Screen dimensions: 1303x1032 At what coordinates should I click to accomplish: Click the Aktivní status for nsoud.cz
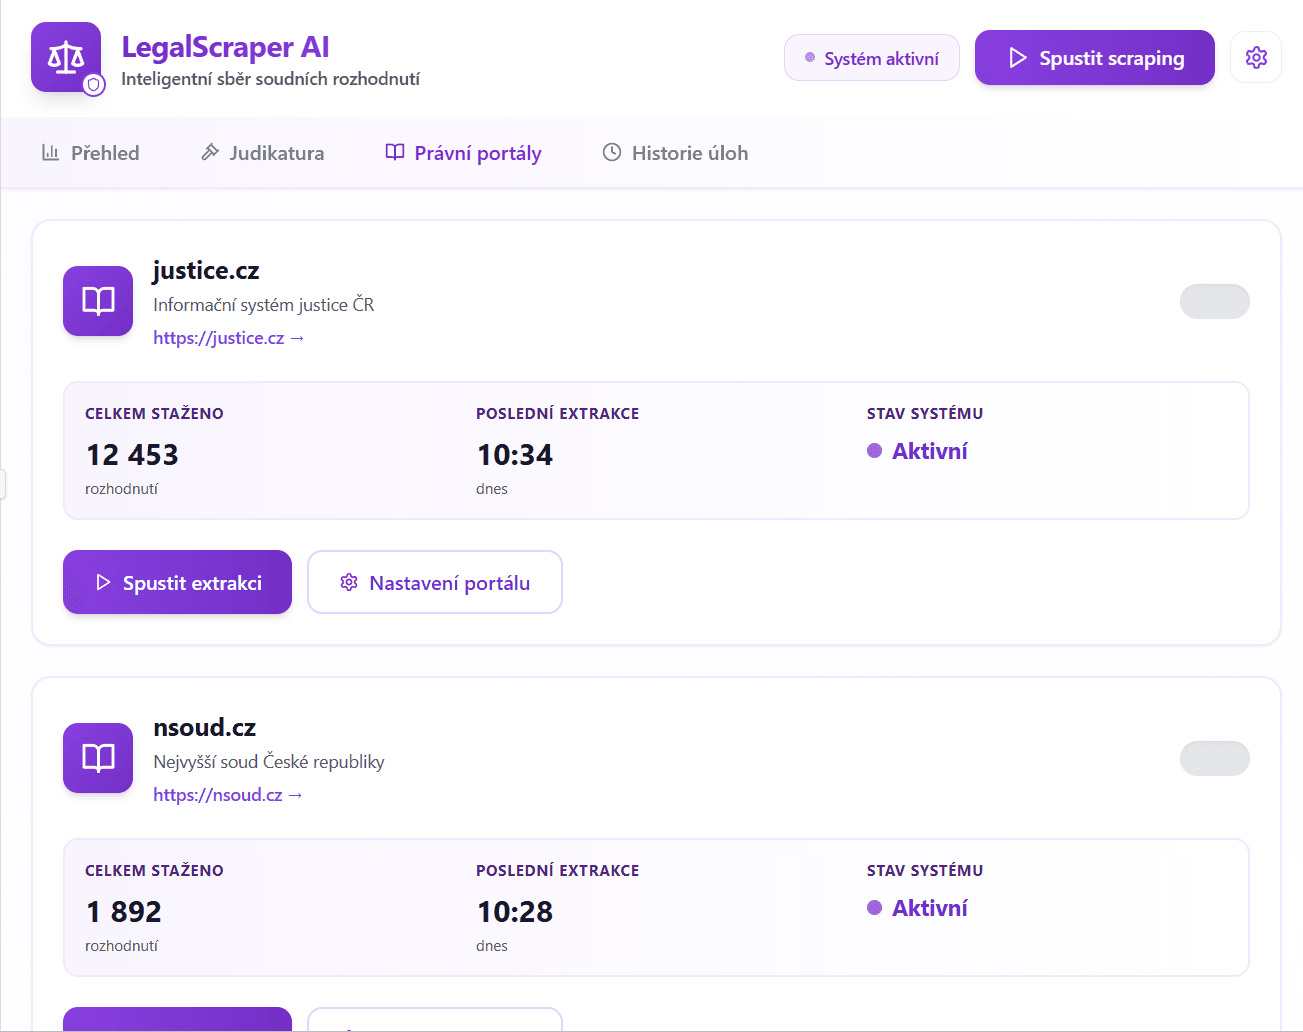(928, 908)
